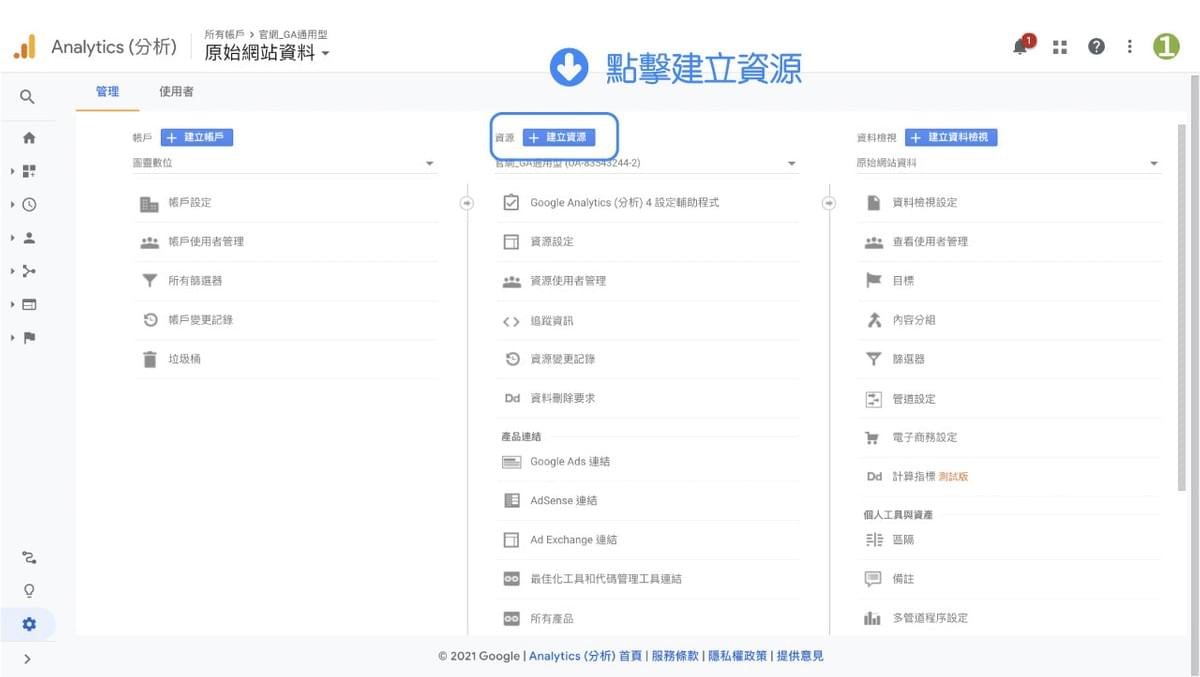Open 所有篩選器

point(285,281)
